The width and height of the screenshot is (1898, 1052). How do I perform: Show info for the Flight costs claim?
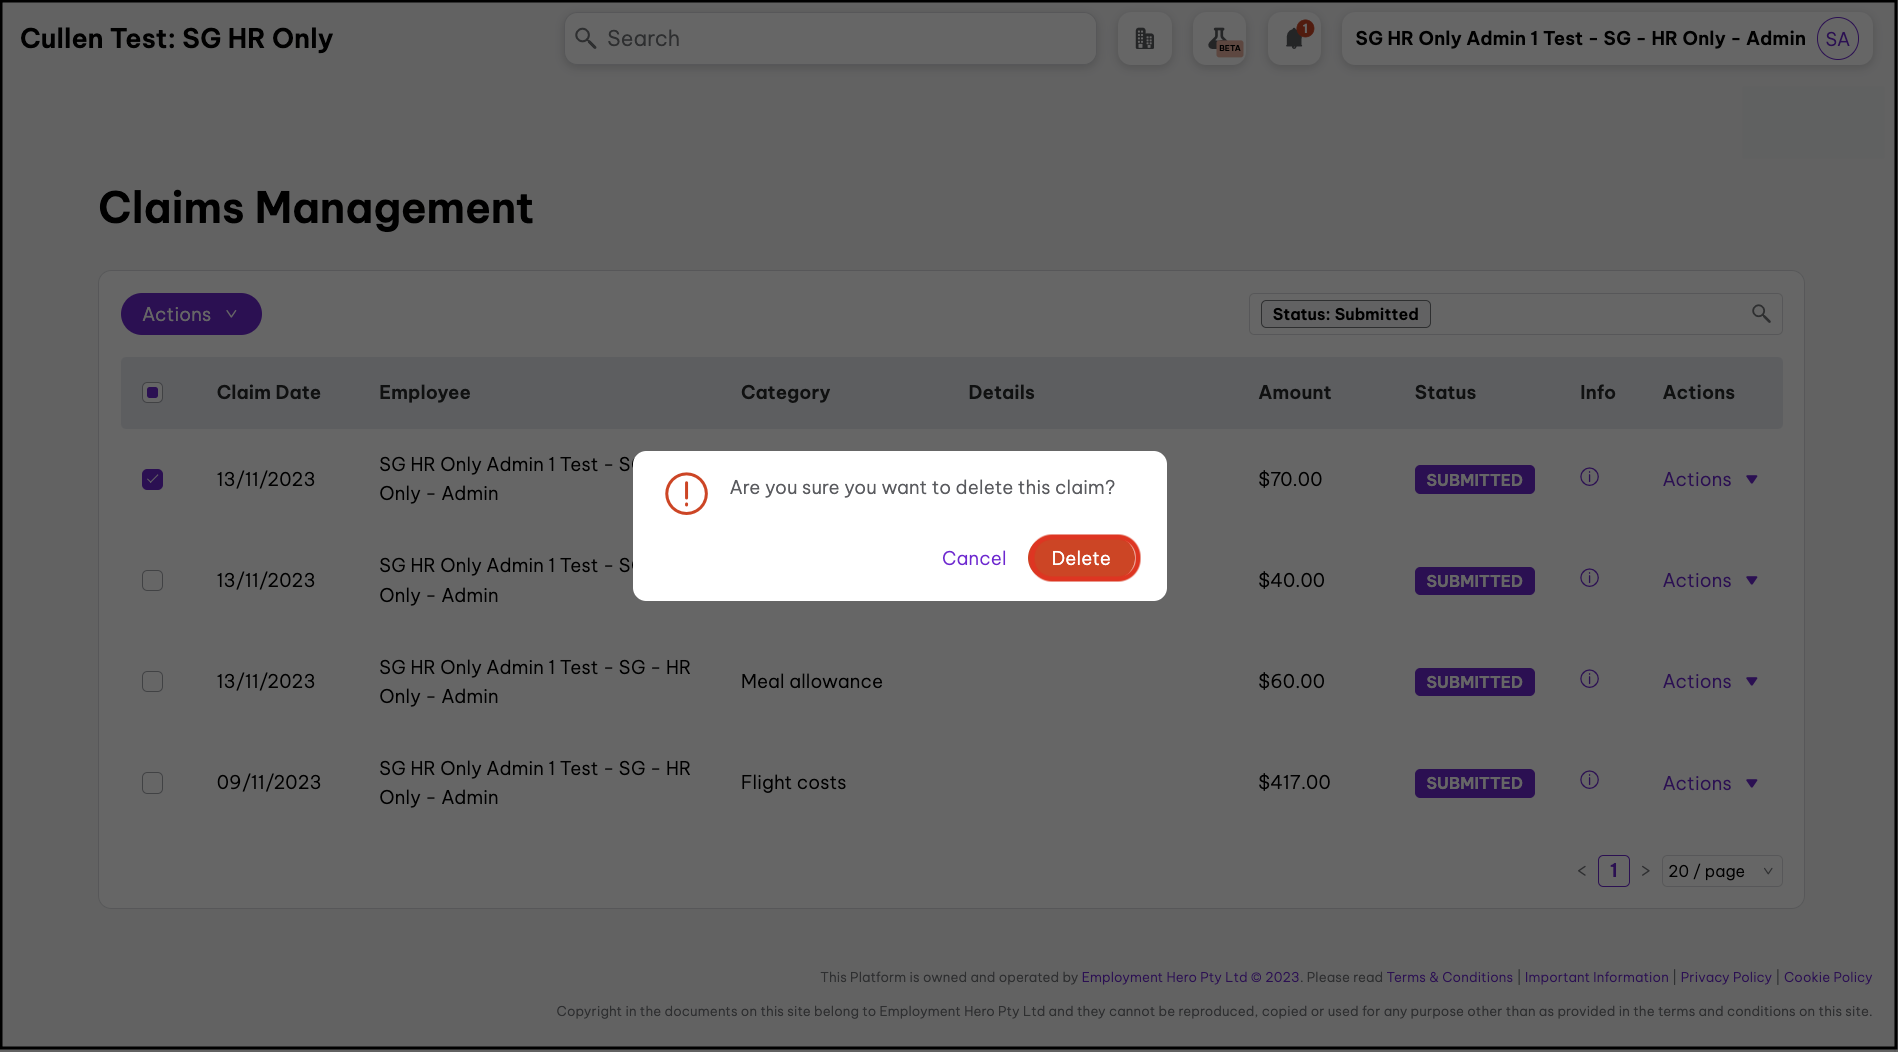pyautogui.click(x=1589, y=780)
